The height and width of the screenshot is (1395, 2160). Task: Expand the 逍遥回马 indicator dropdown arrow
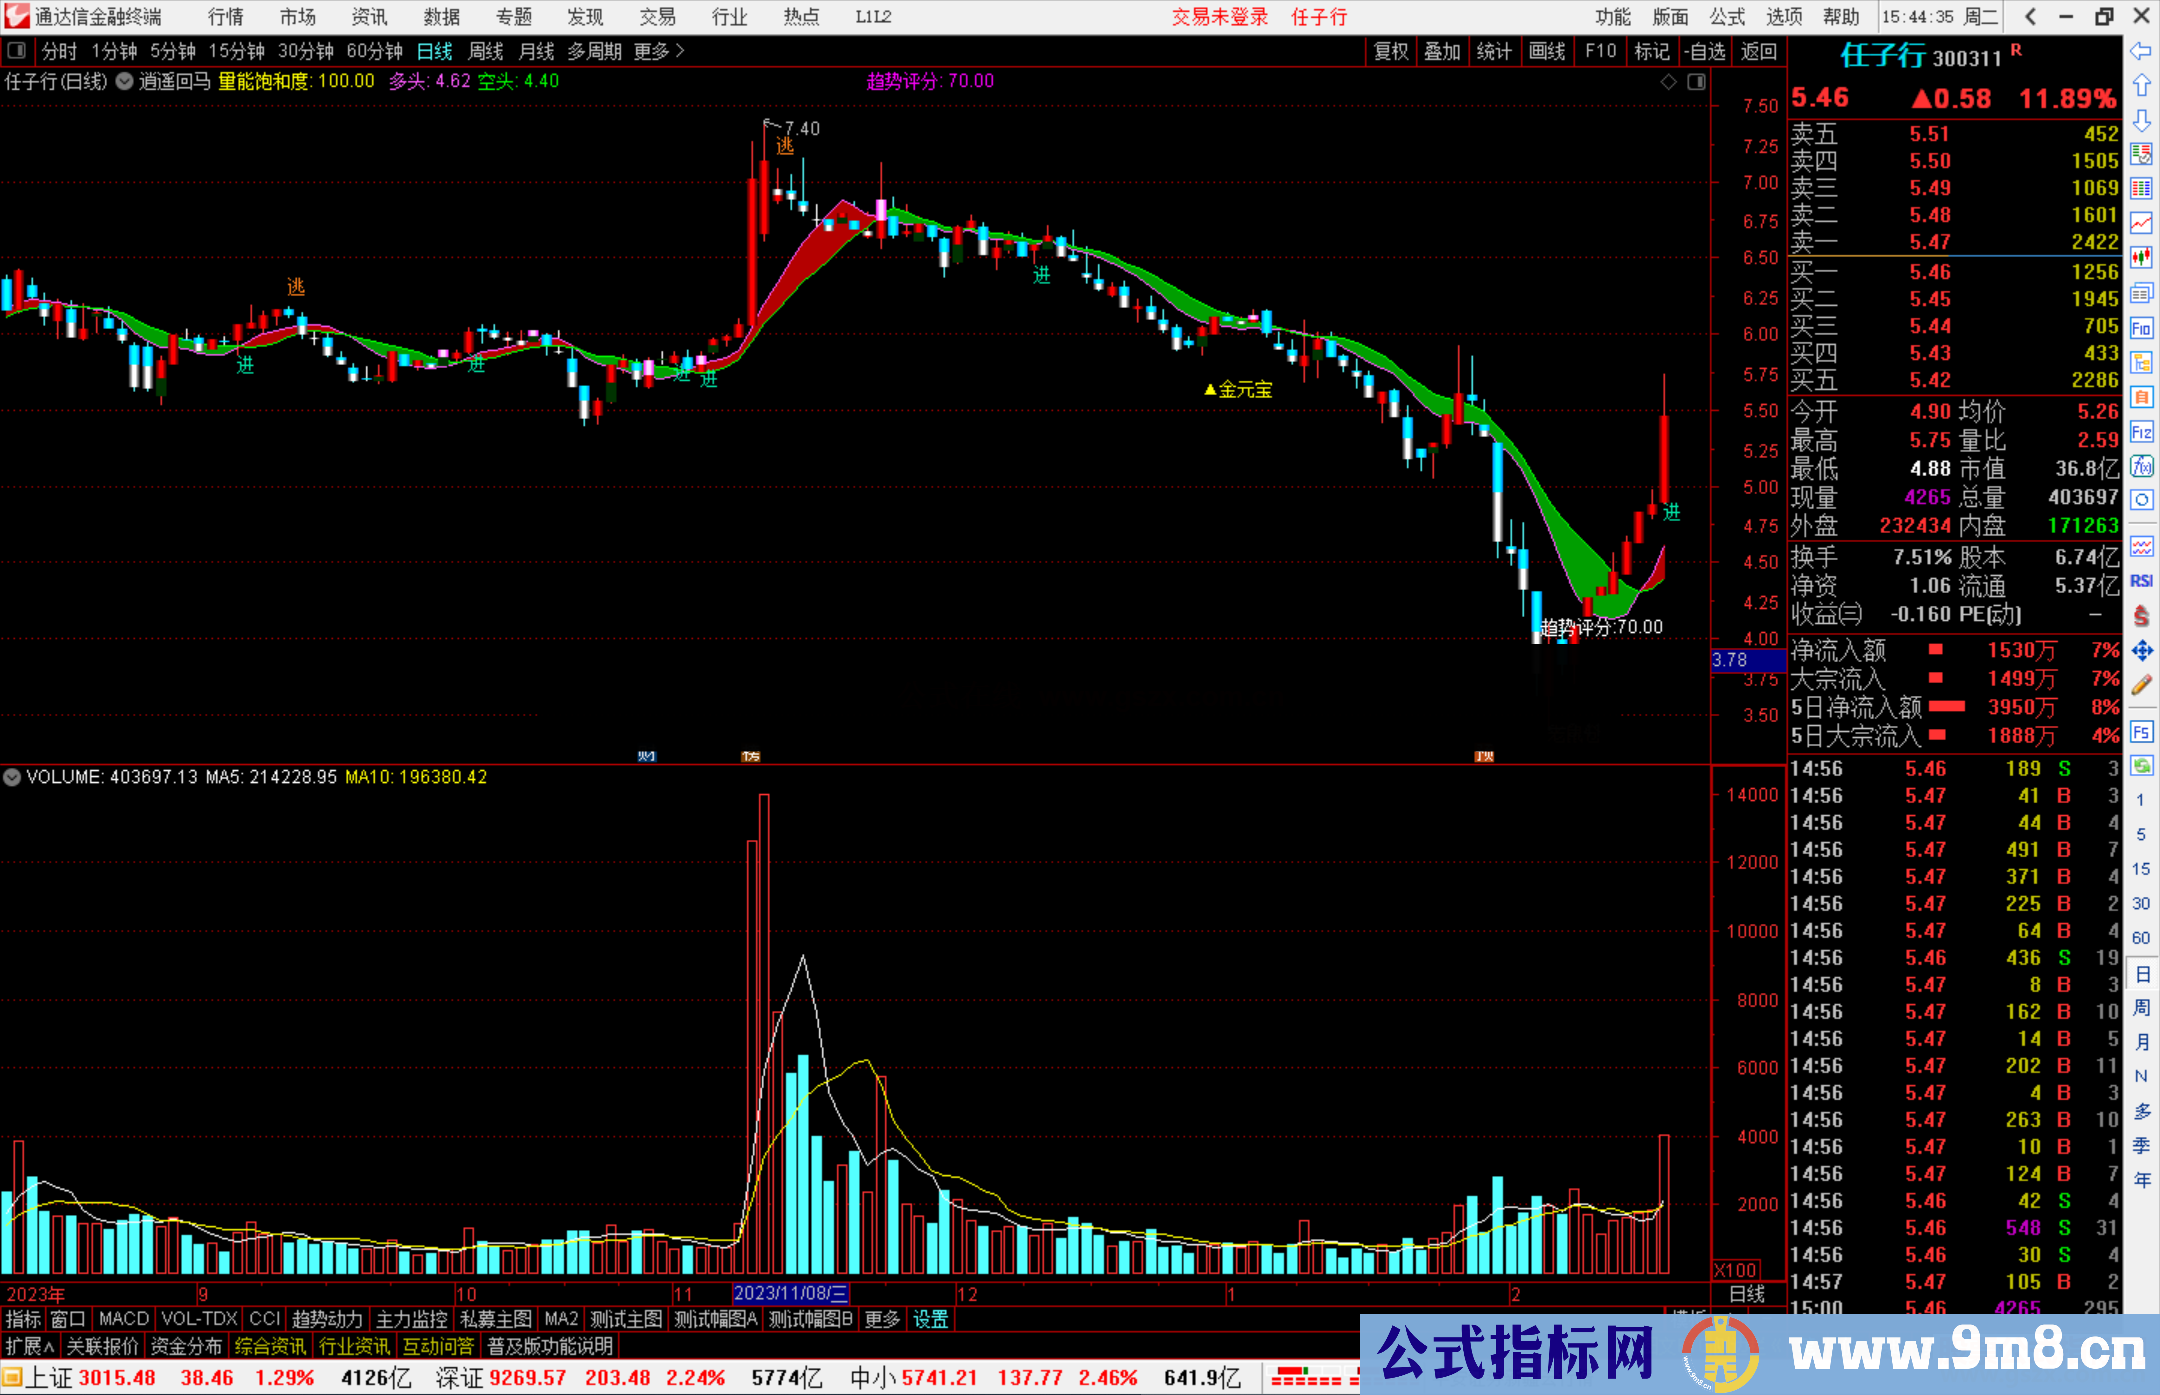(x=124, y=82)
